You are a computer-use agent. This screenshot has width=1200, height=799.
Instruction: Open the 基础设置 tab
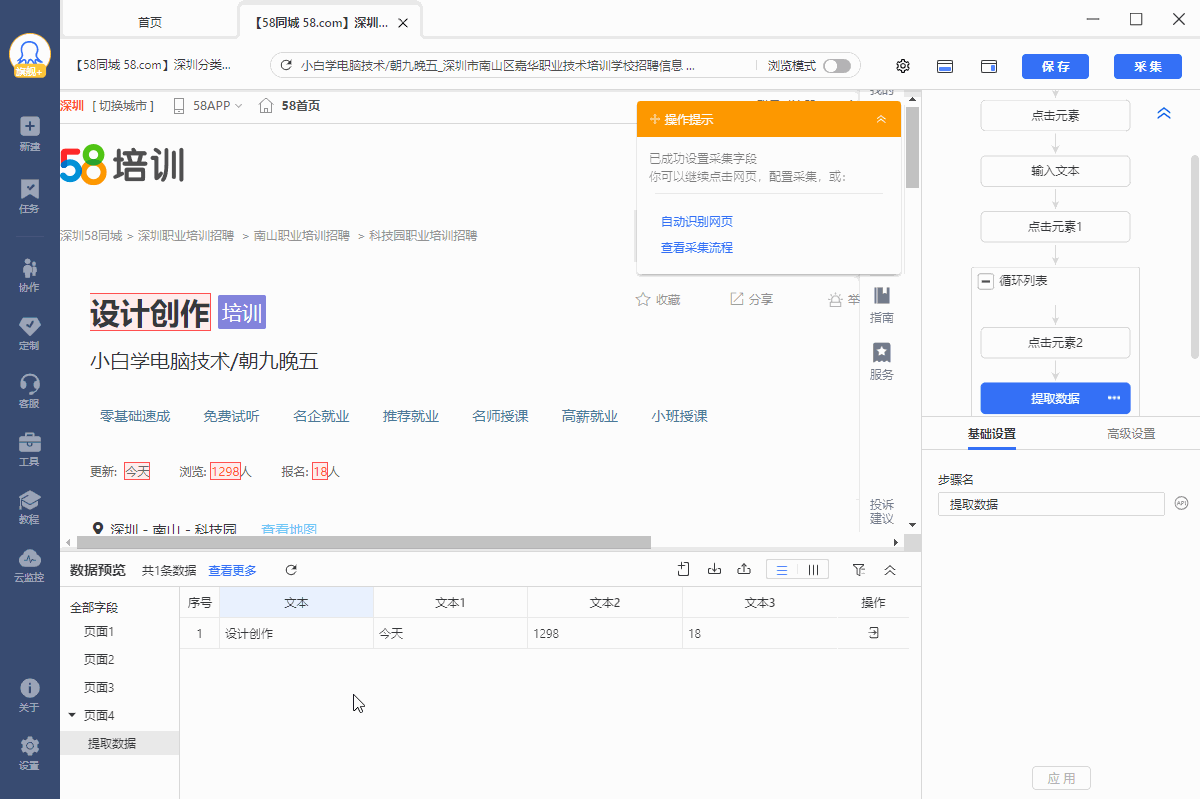tap(992, 434)
